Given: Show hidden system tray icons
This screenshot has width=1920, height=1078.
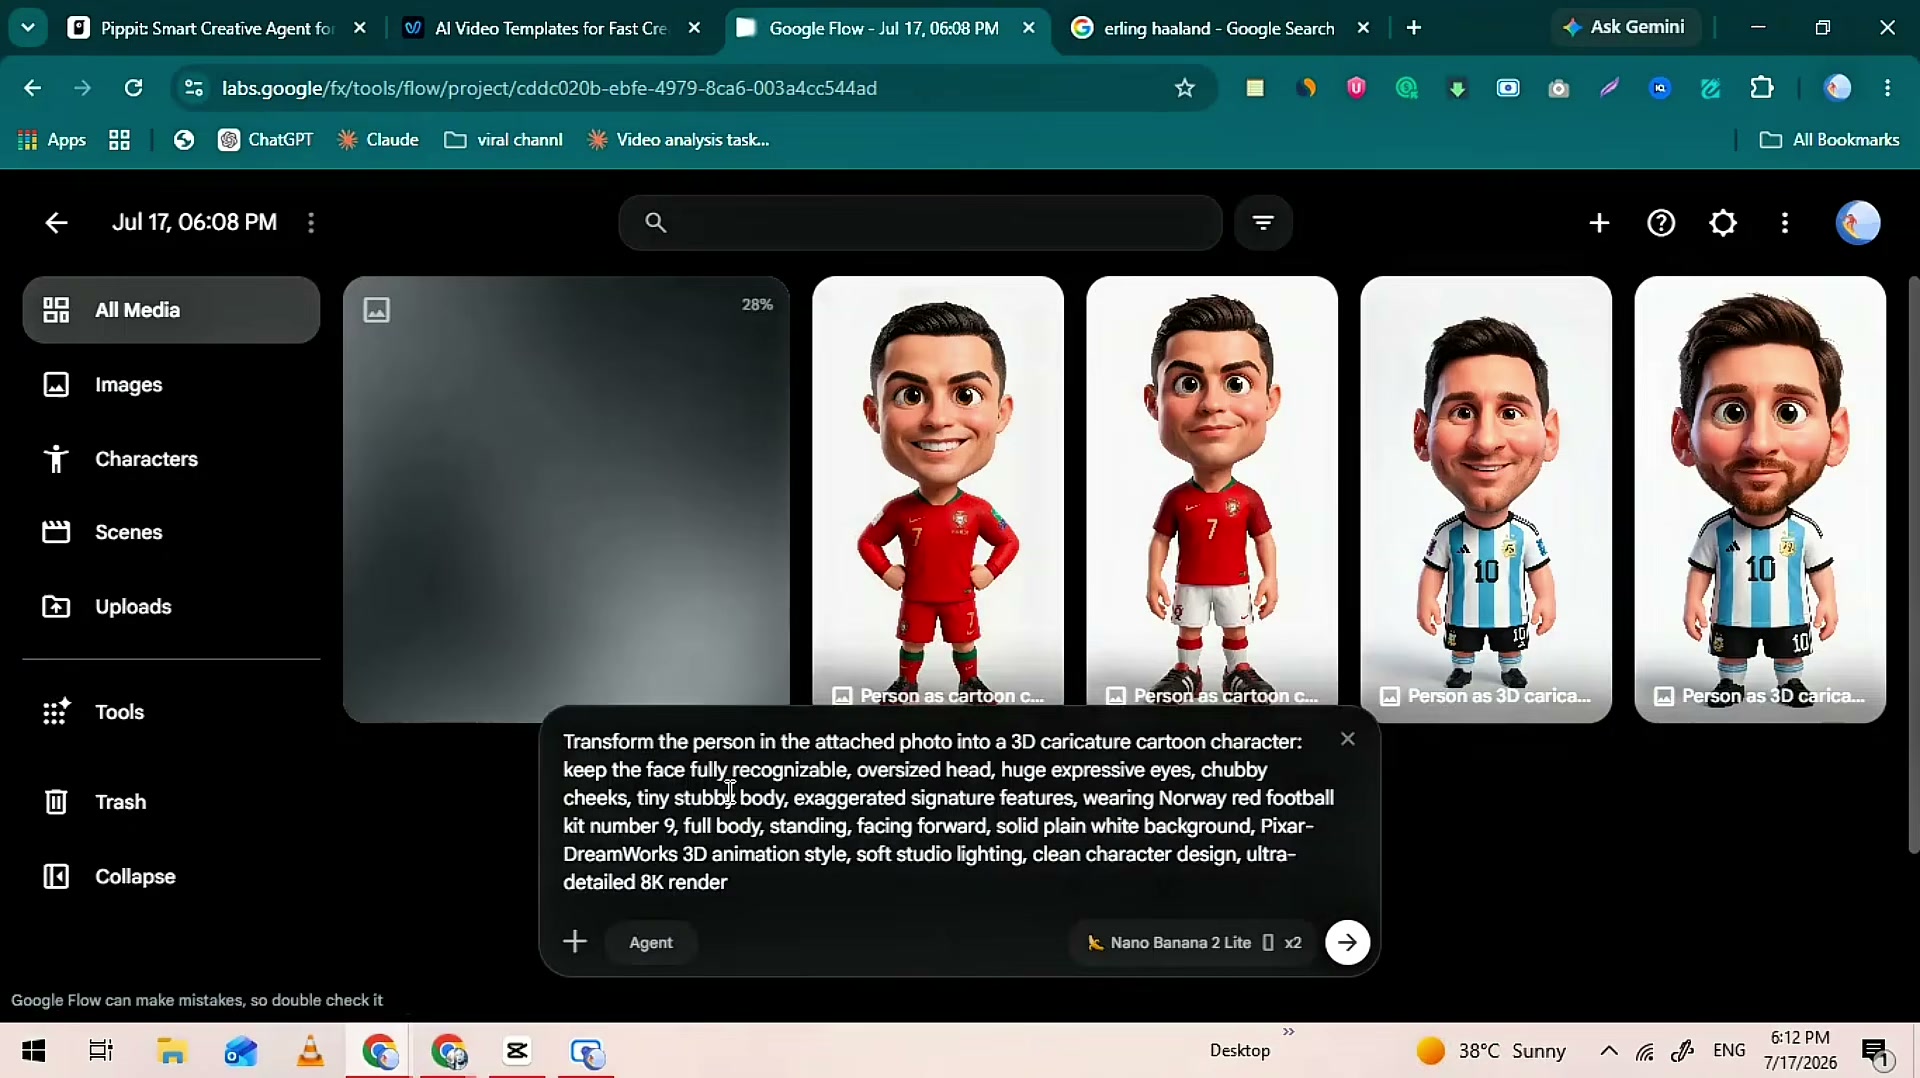Looking at the screenshot, I should click(x=1609, y=1051).
